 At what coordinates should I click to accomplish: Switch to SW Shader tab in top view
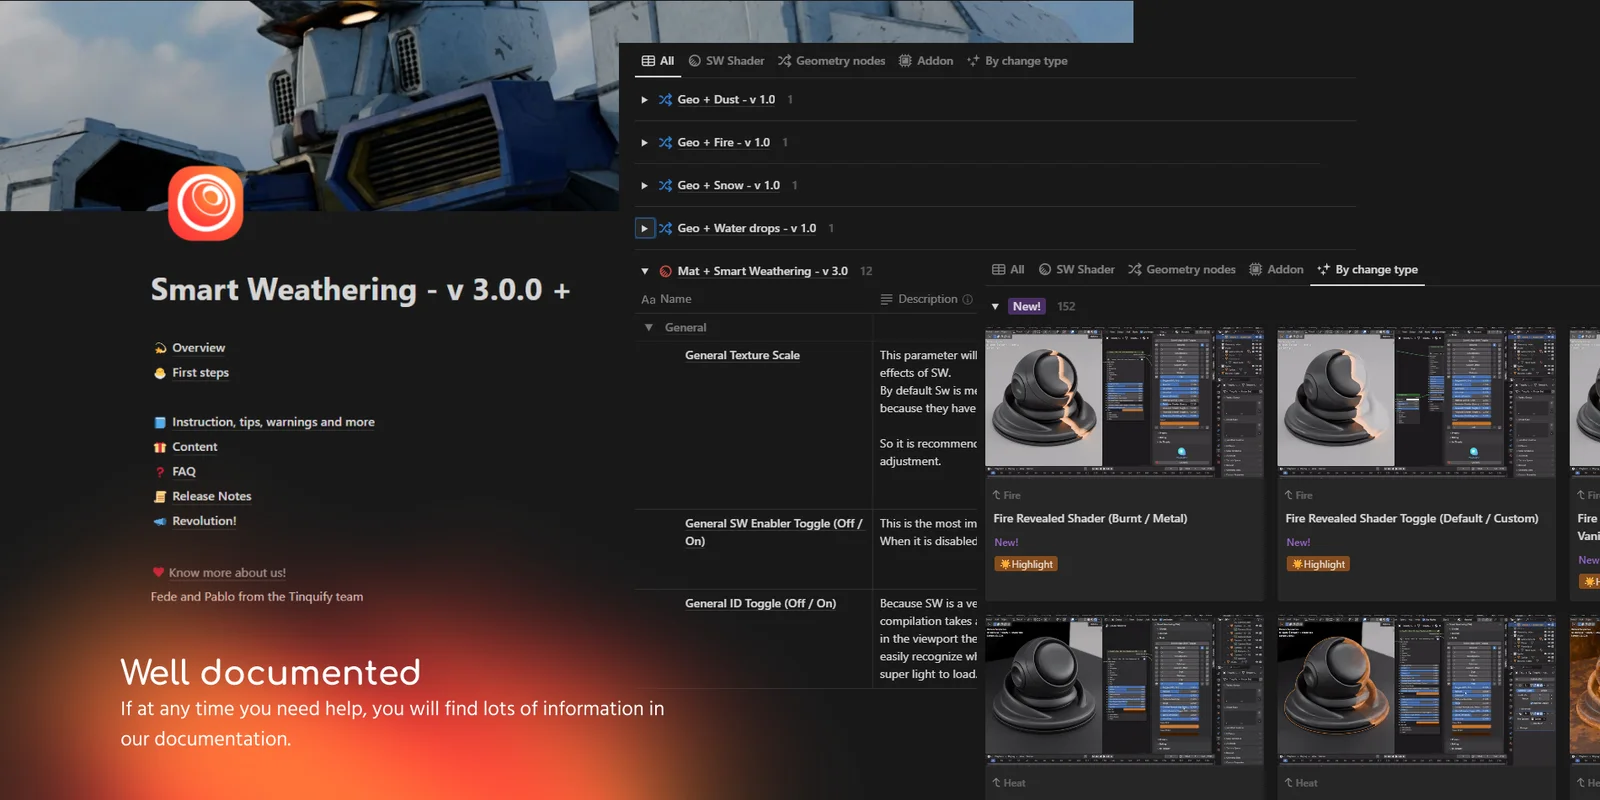726,61
